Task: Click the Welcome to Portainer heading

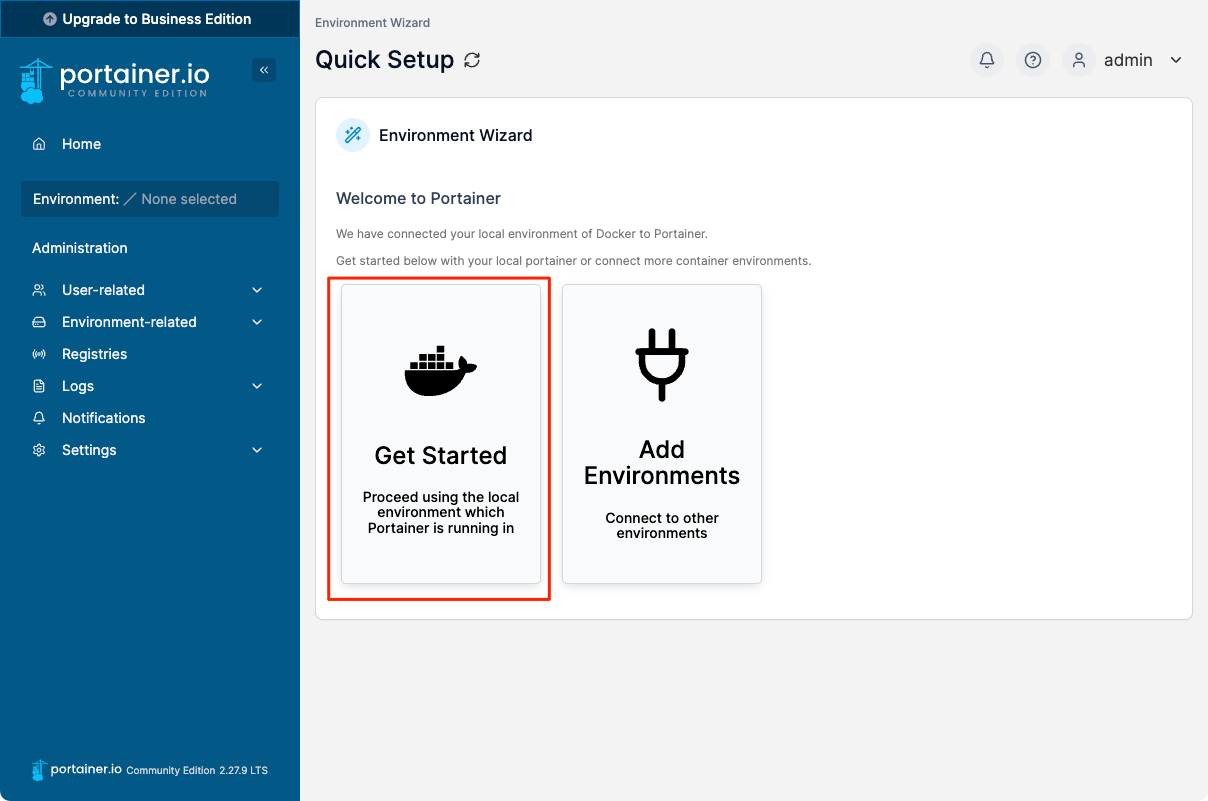Action: tap(418, 198)
